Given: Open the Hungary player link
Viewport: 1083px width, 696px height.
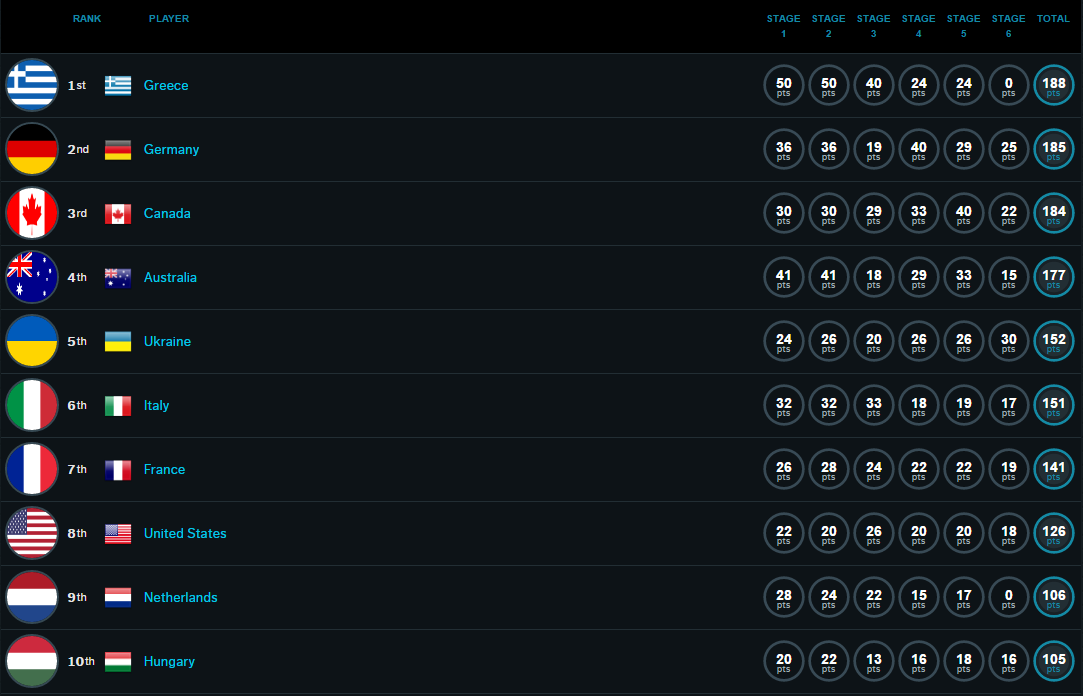Looking at the screenshot, I should click(x=169, y=661).
